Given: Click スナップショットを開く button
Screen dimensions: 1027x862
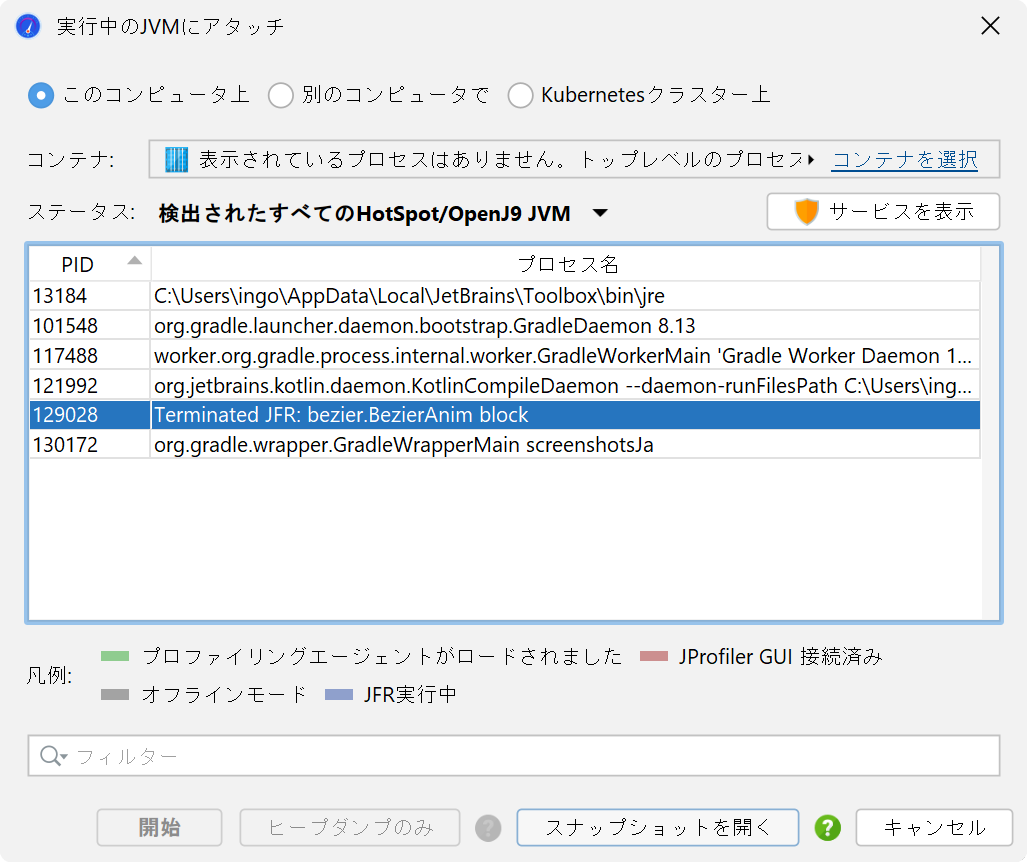Looking at the screenshot, I should (x=658, y=827).
